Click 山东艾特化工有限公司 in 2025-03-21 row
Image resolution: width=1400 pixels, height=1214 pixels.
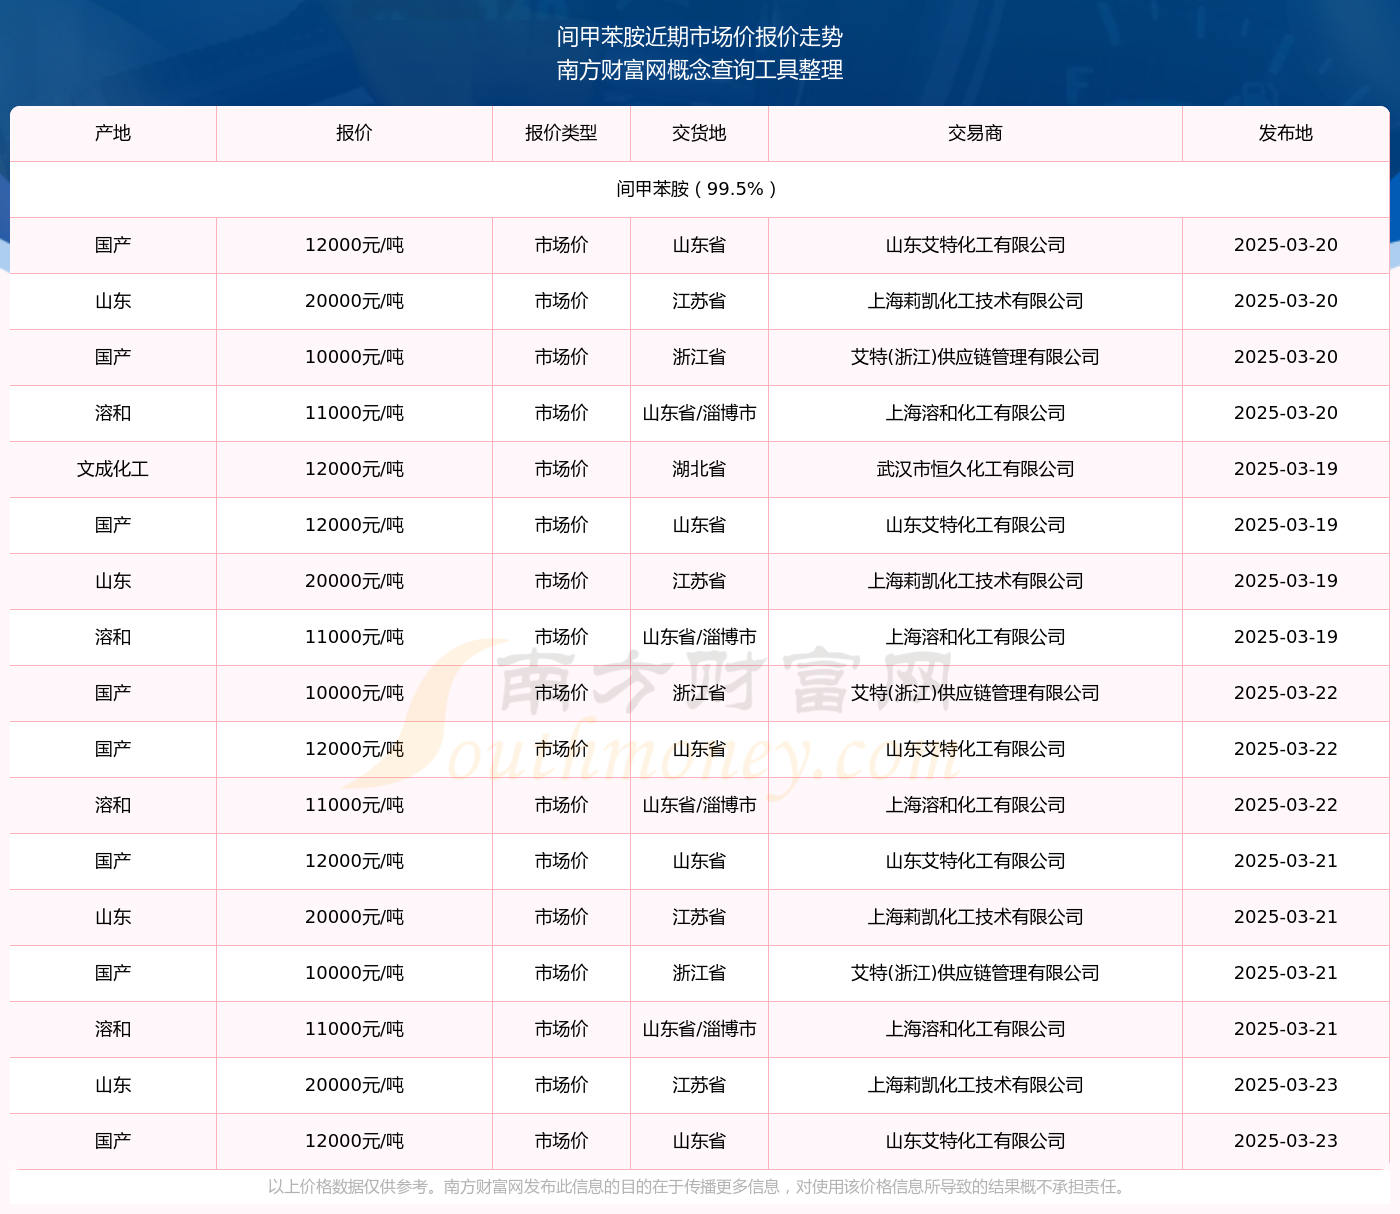(x=975, y=861)
